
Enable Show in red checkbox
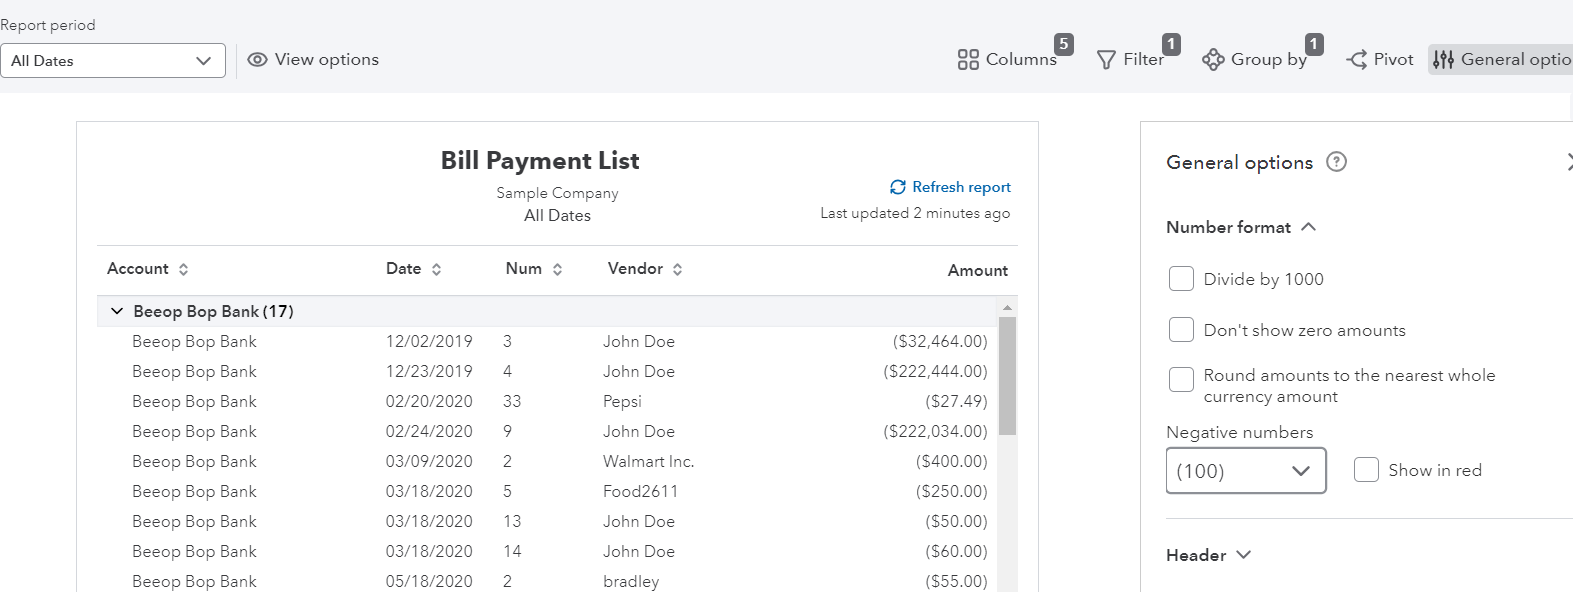(x=1366, y=469)
